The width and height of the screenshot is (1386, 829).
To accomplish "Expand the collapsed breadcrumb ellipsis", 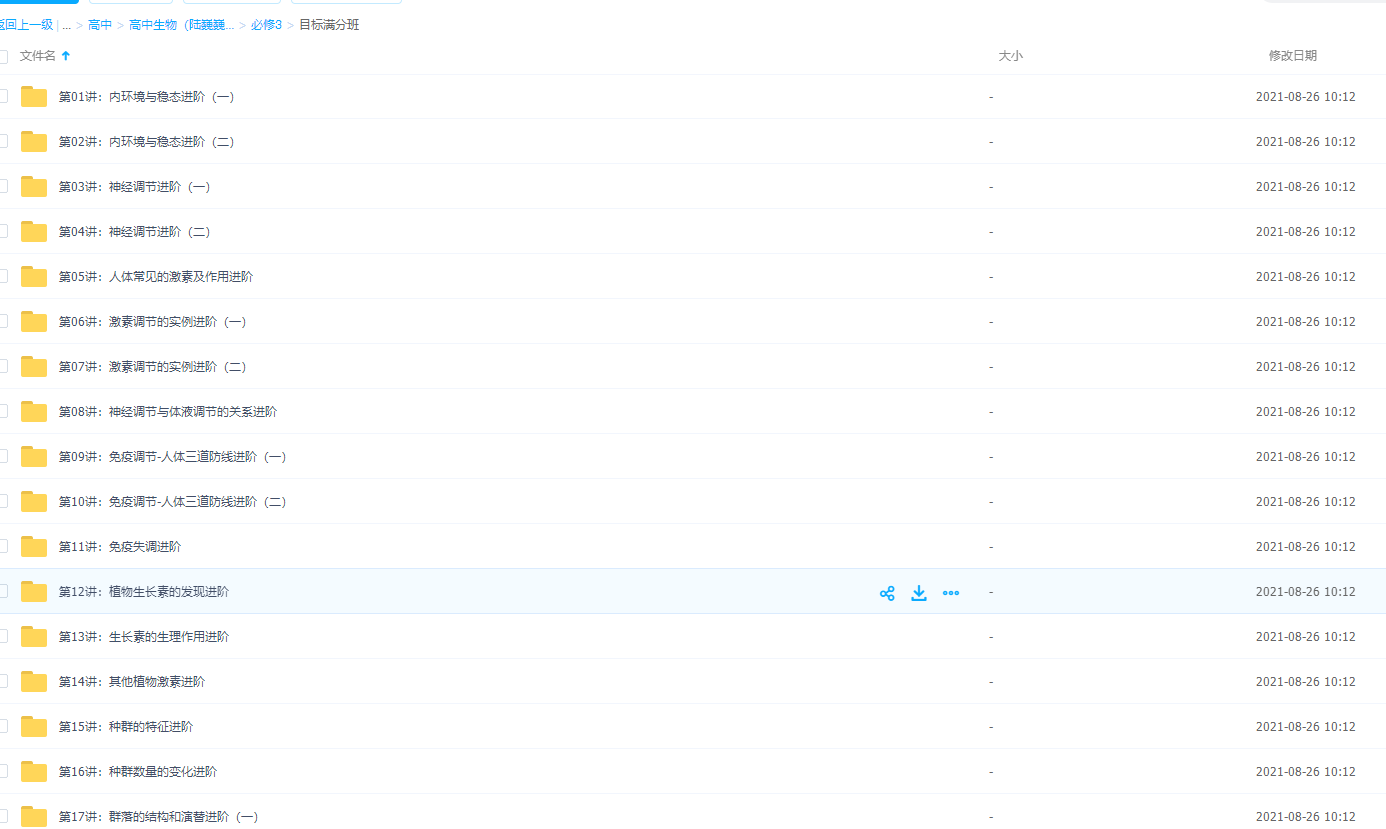I will point(66,25).
